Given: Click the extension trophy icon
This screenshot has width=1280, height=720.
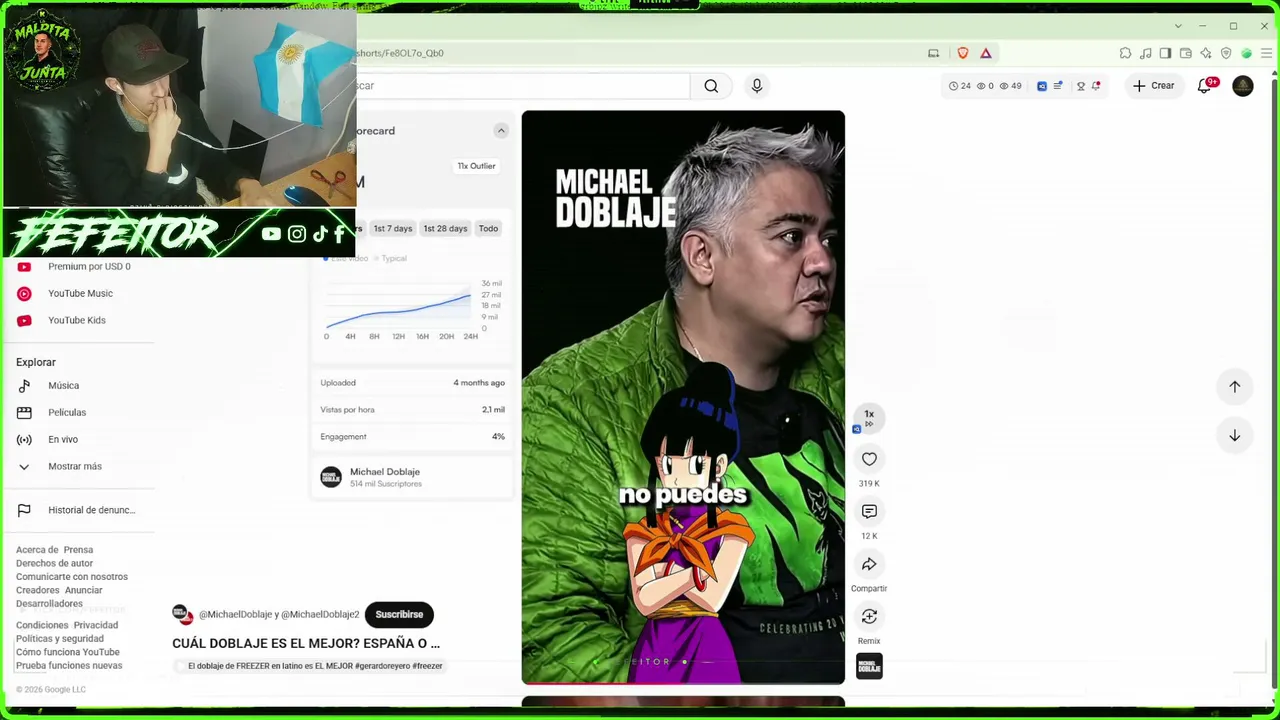Looking at the screenshot, I should [x=1080, y=86].
